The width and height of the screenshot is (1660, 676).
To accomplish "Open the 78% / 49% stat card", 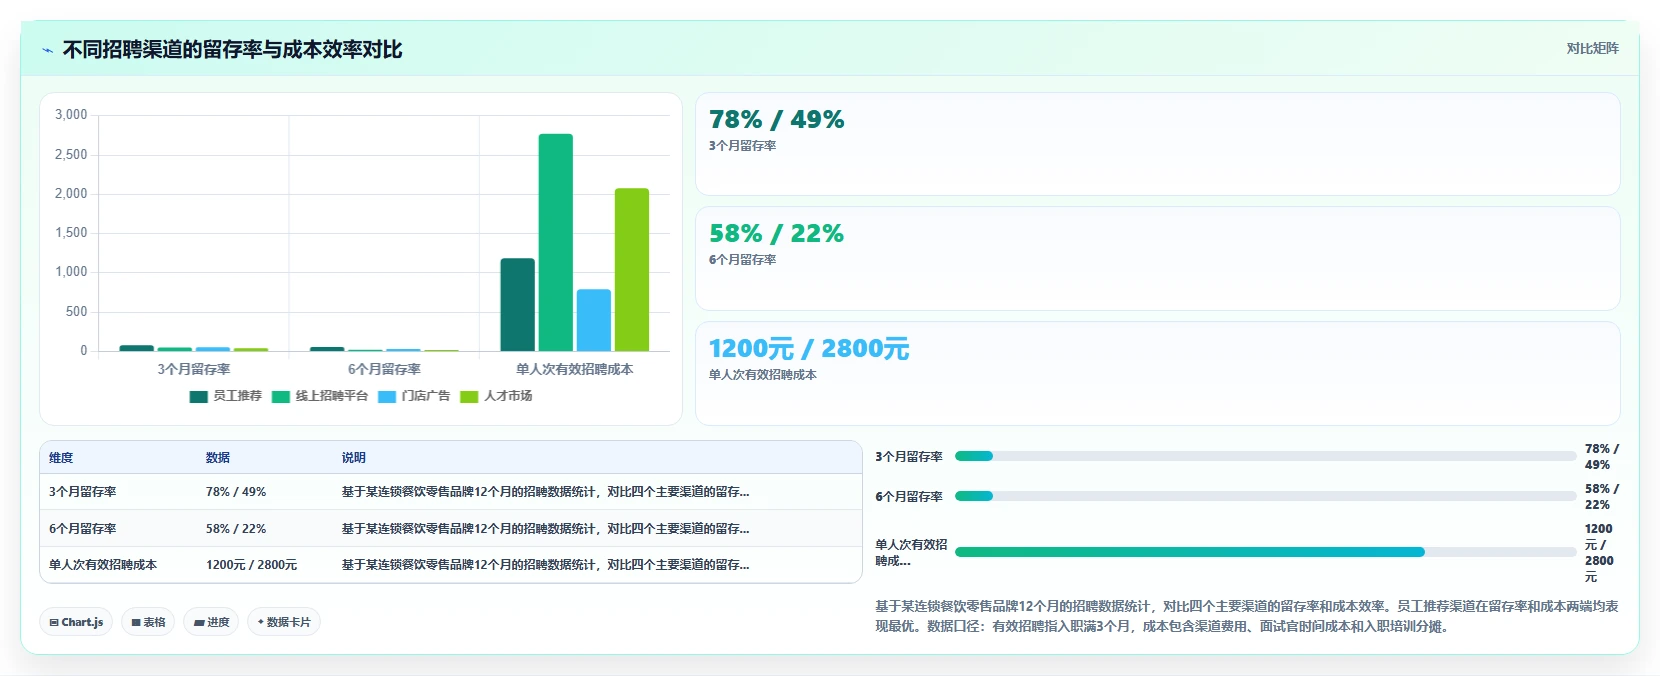I will coord(1158,144).
